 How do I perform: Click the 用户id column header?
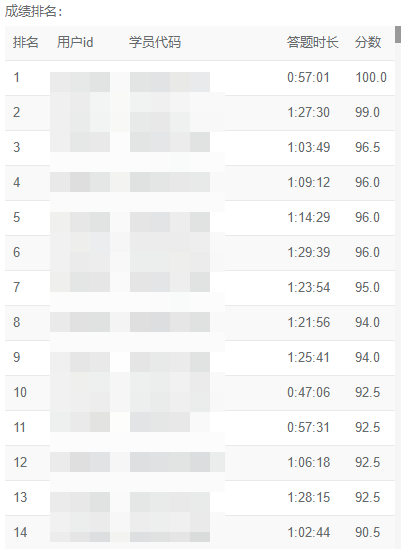click(75, 42)
